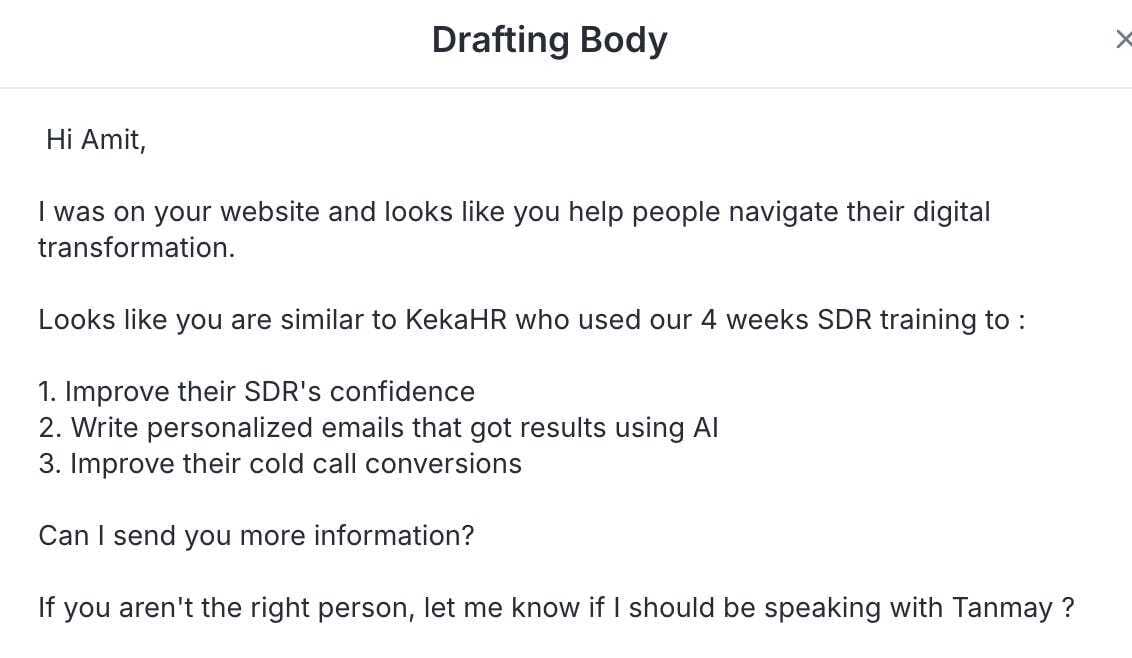This screenshot has width=1132, height=658.
Task: Click the name Tanmay in last line
Action: (1002, 608)
